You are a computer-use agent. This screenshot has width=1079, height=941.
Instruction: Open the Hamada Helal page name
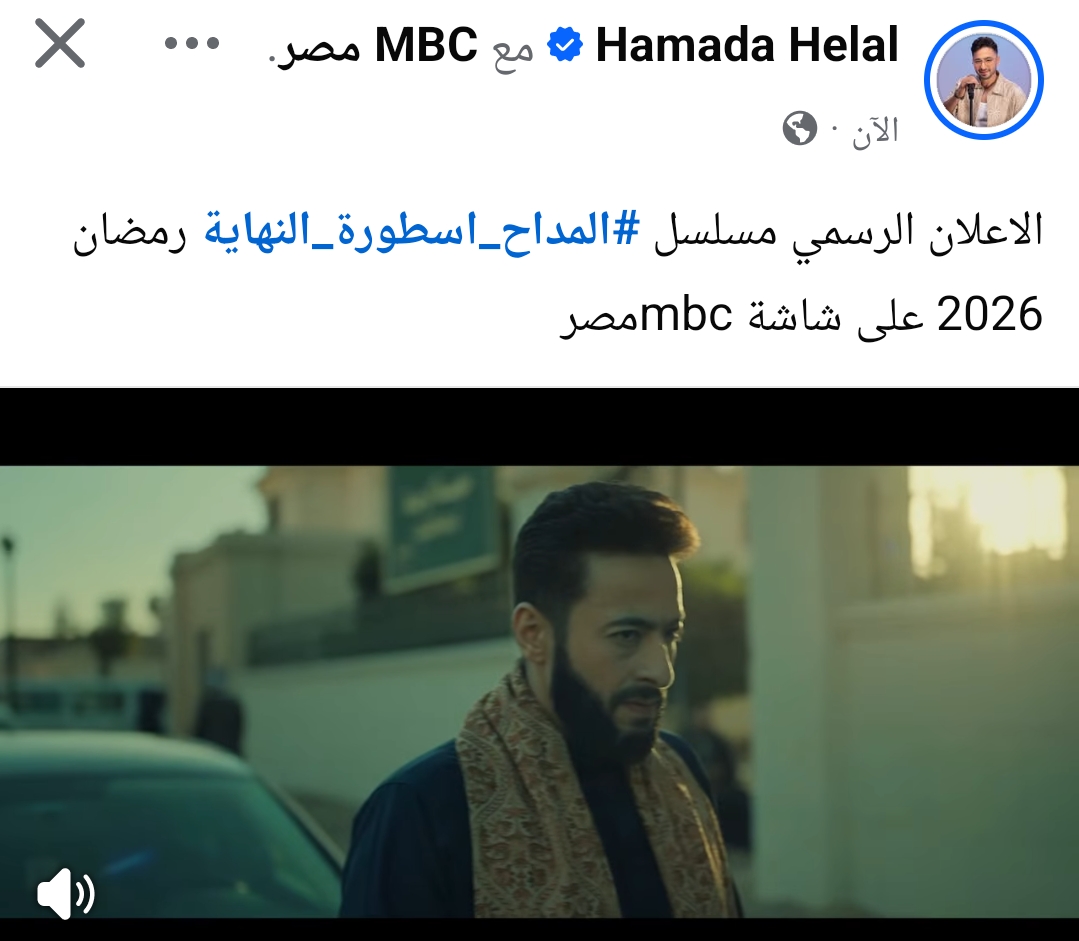coord(747,45)
